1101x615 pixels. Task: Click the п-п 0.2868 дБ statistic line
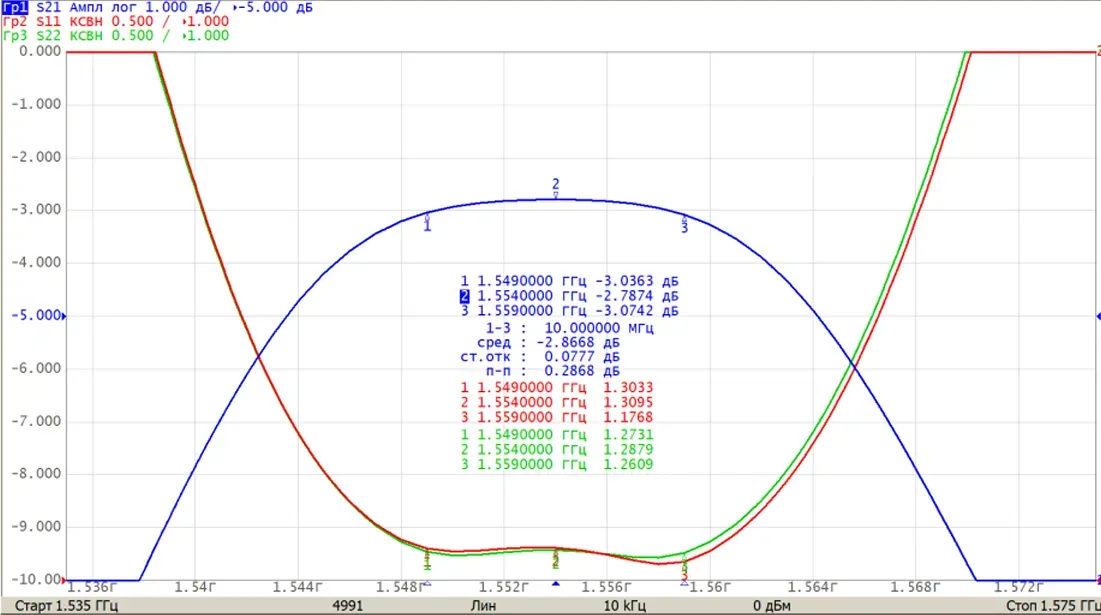click(553, 371)
